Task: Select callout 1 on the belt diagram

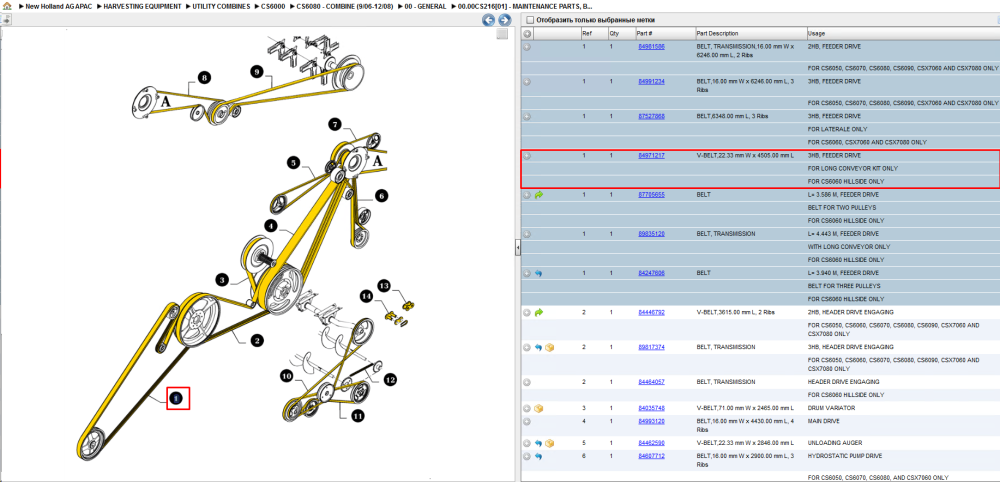Action: click(x=178, y=398)
